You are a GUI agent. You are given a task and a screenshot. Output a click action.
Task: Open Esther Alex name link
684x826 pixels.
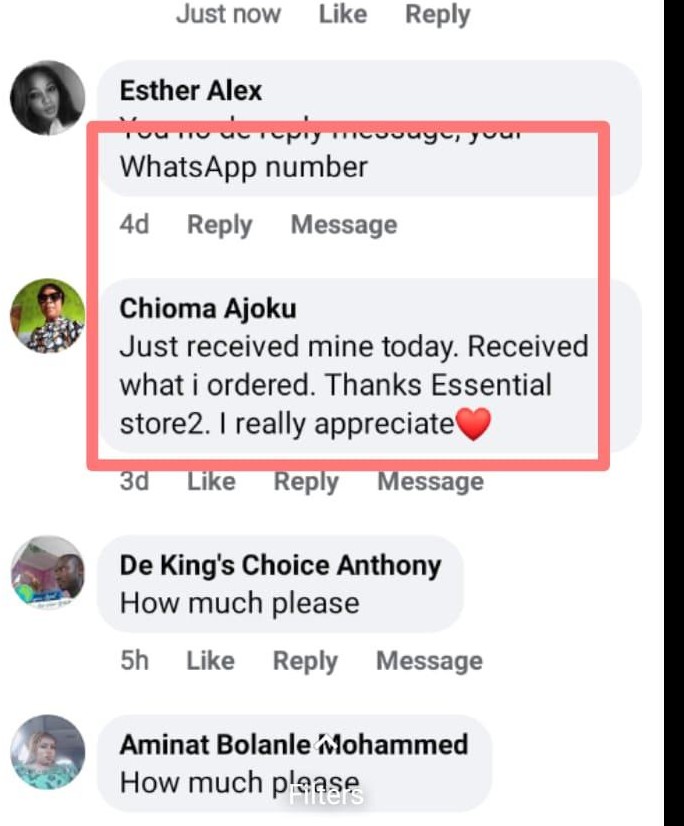tap(191, 91)
